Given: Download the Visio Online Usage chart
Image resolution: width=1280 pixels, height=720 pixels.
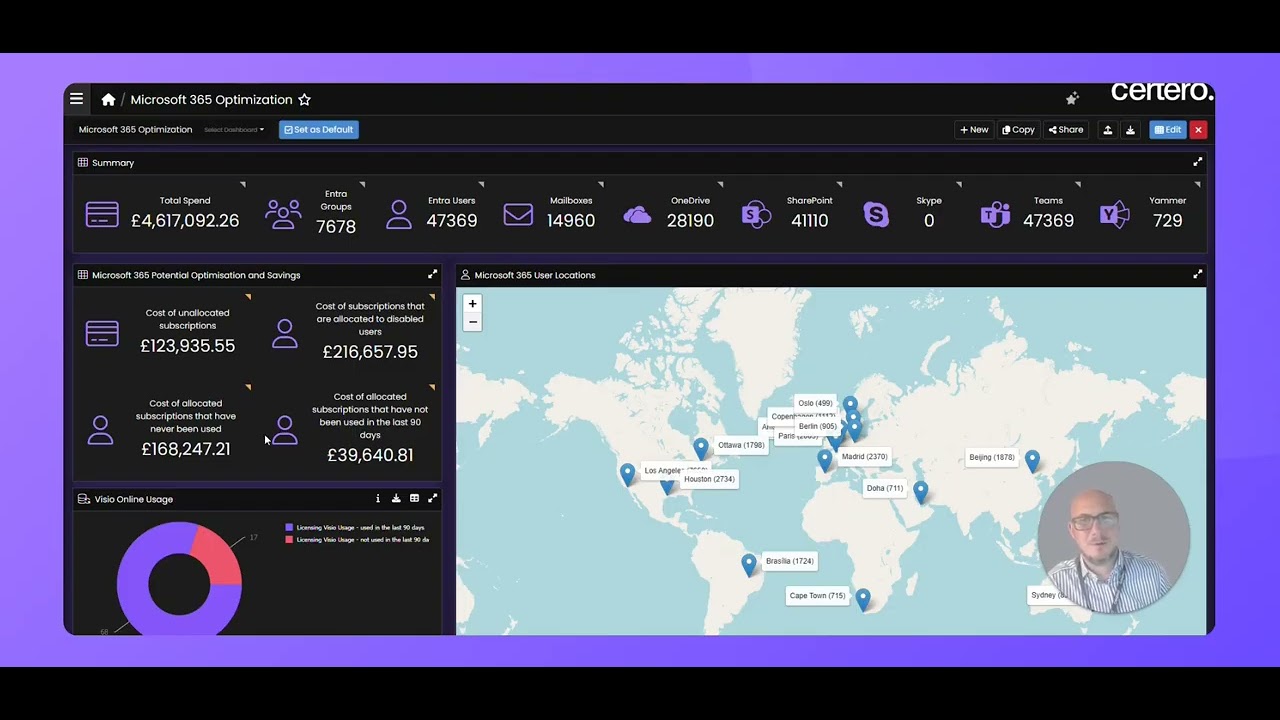Looking at the screenshot, I should [x=395, y=498].
